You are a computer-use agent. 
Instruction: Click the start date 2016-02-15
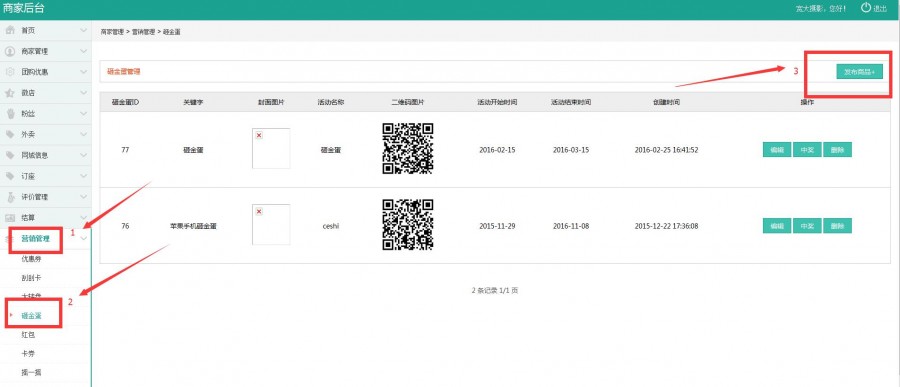[x=497, y=150]
